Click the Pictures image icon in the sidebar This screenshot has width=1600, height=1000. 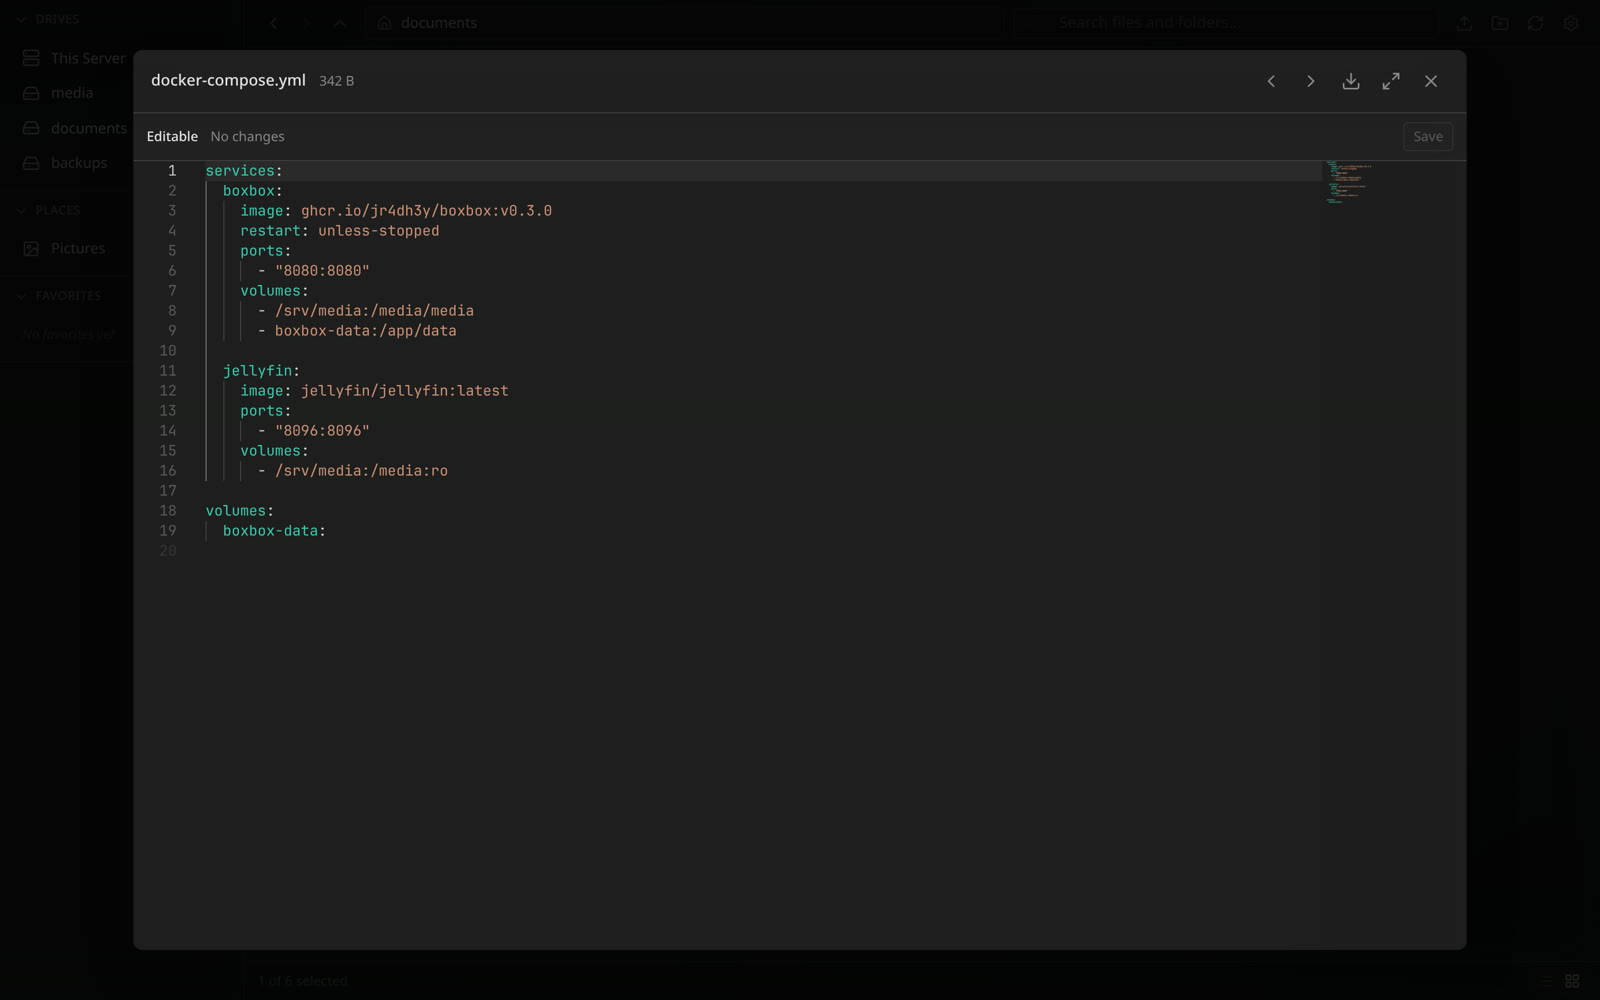point(31,248)
